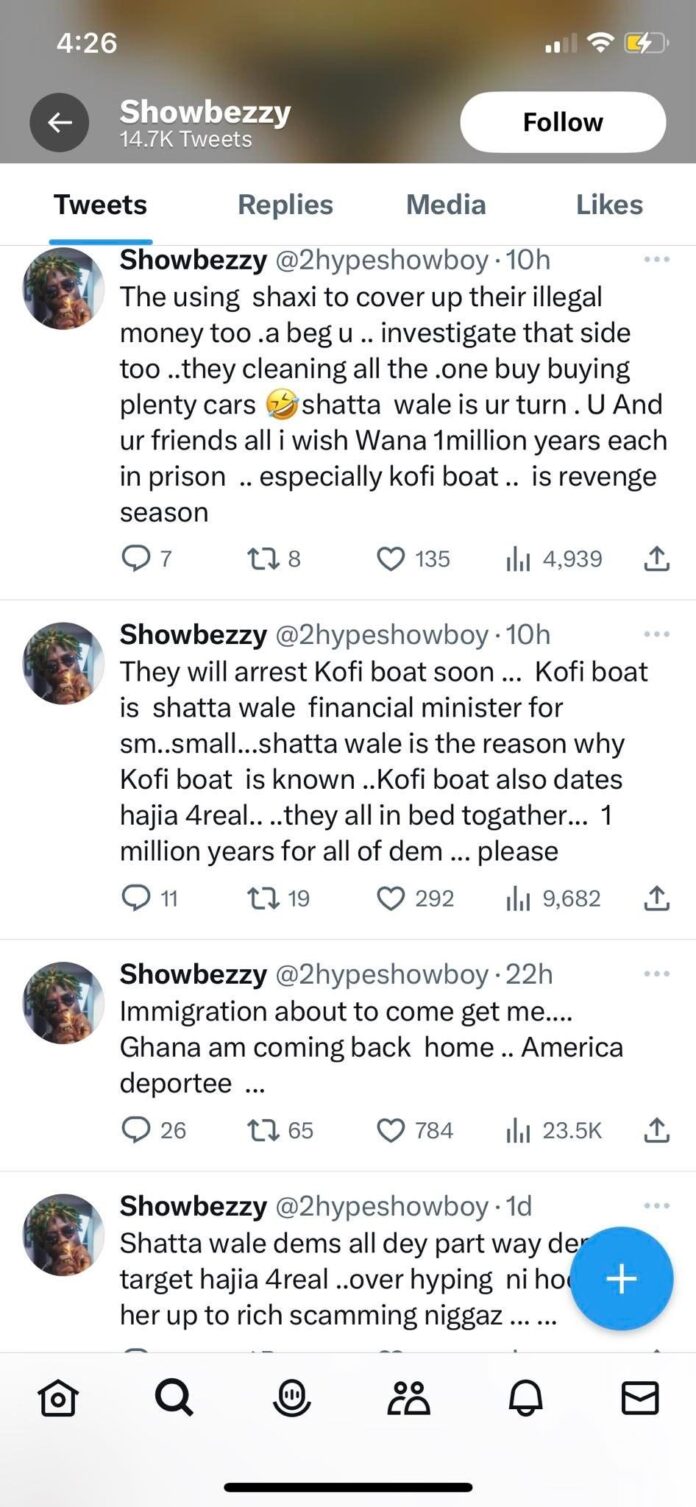696x1507 pixels.
Task: Open the three-dot menu on the Shatta wale tweet
Action: (x=657, y=1206)
